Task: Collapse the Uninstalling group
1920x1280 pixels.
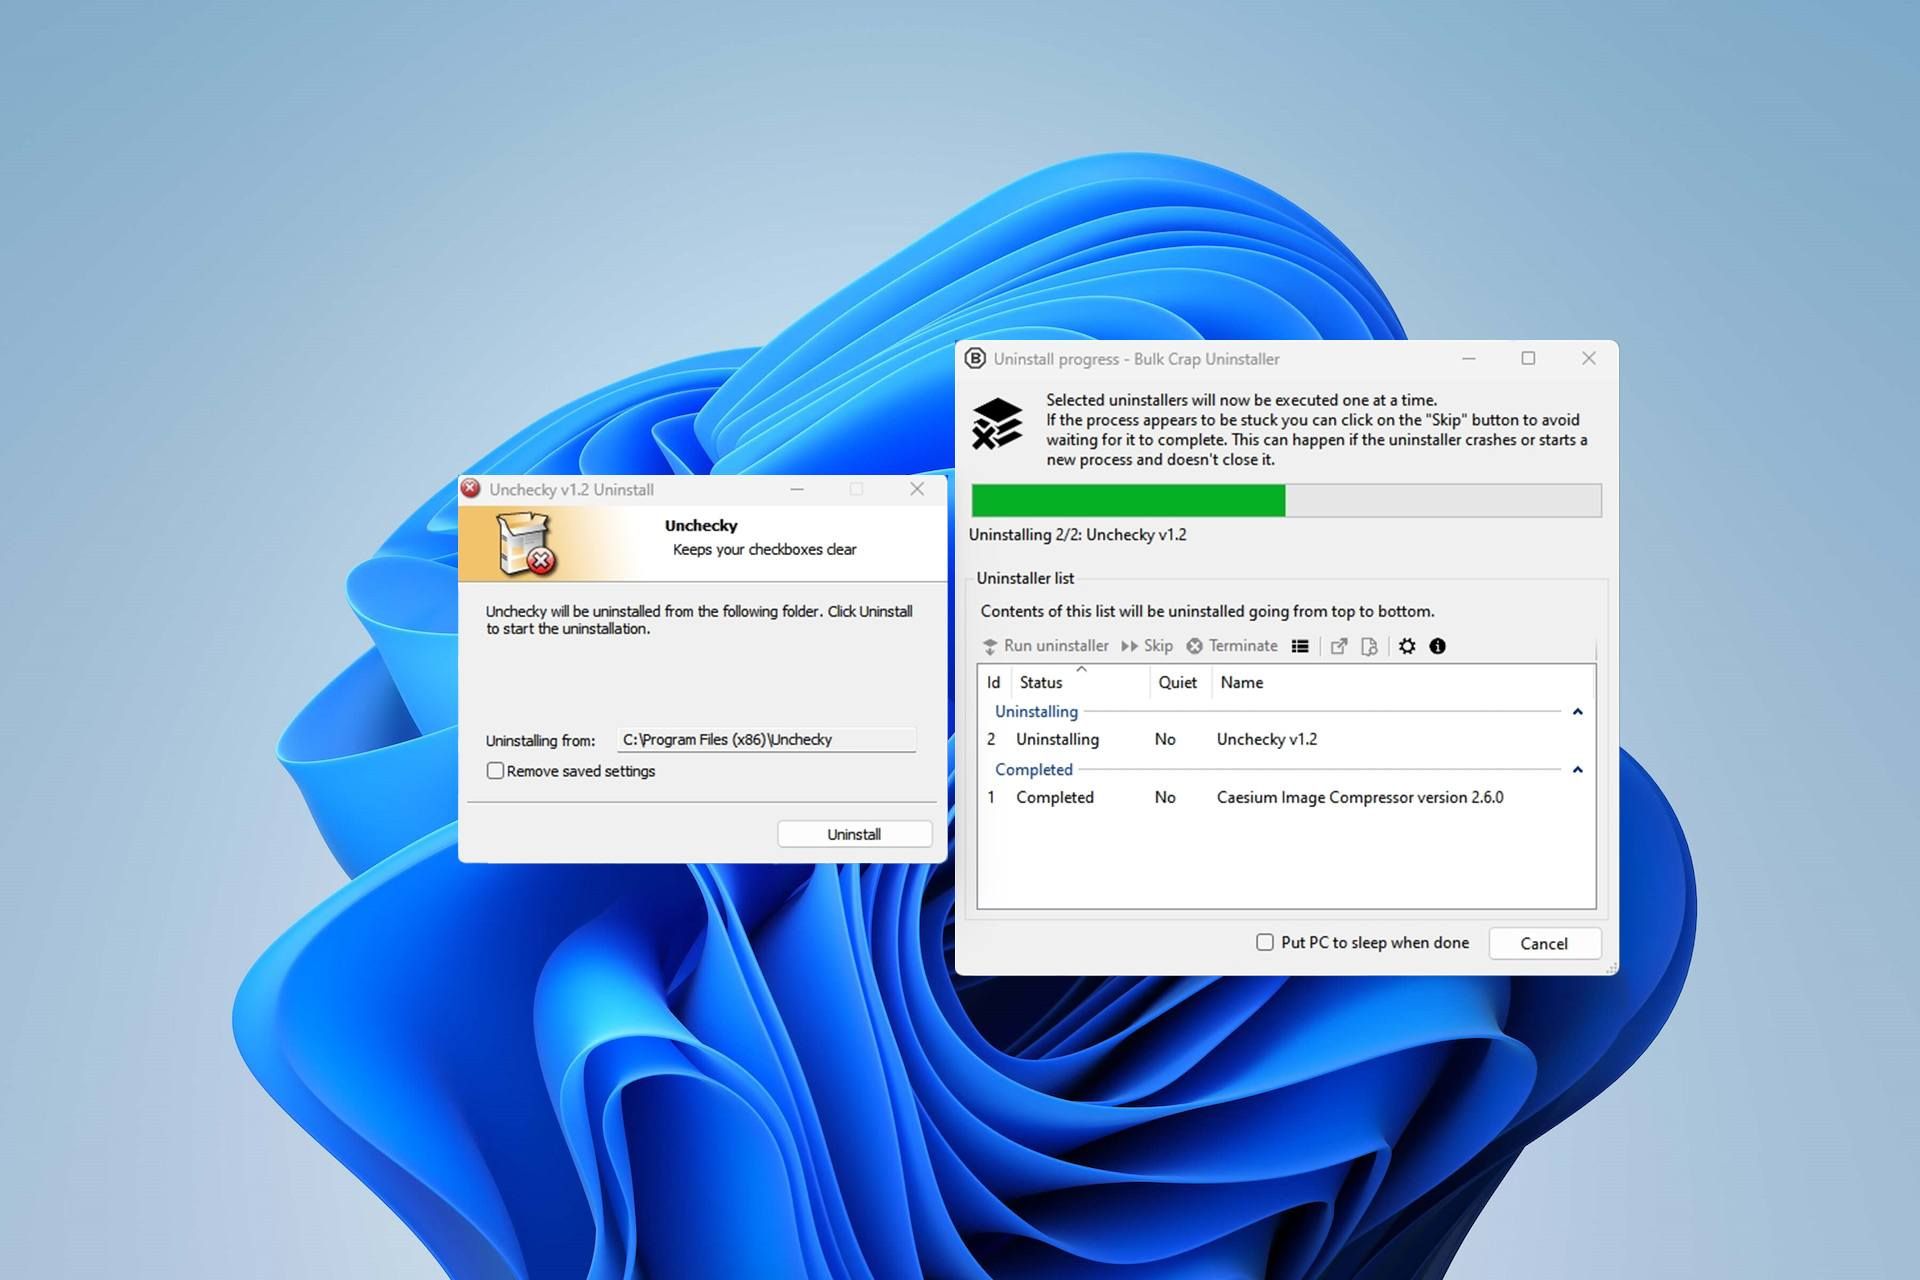Action: pos(1578,712)
